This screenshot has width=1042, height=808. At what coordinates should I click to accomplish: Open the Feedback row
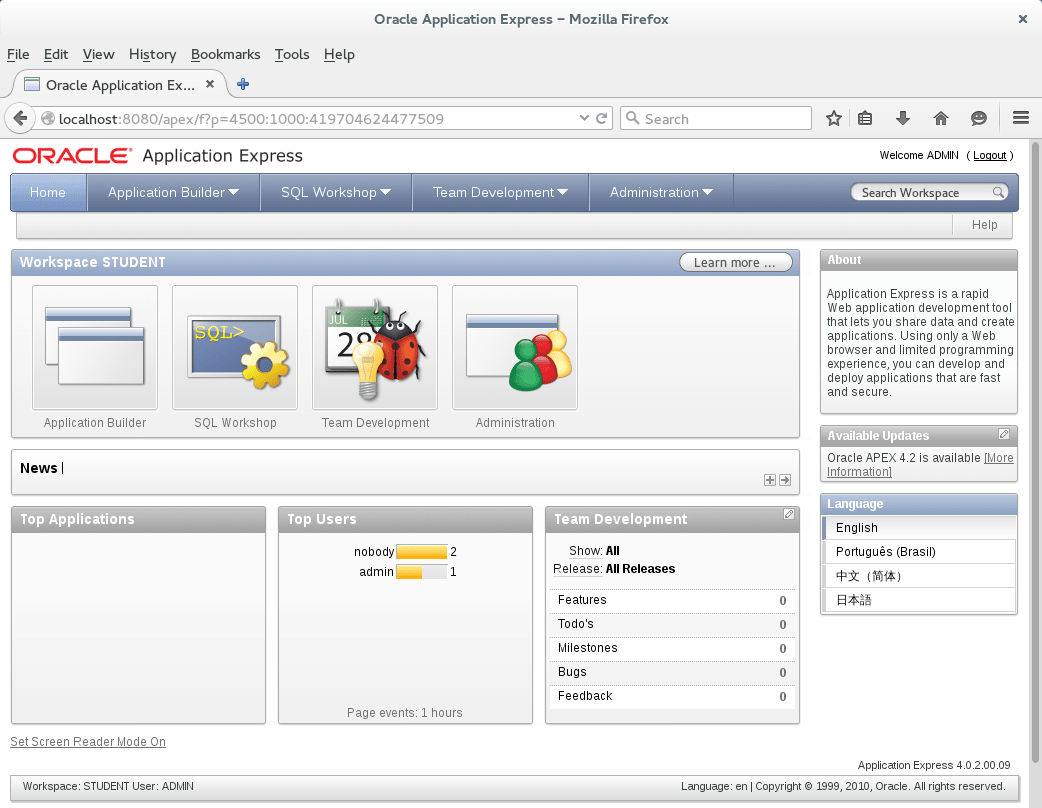pyautogui.click(x=672, y=696)
